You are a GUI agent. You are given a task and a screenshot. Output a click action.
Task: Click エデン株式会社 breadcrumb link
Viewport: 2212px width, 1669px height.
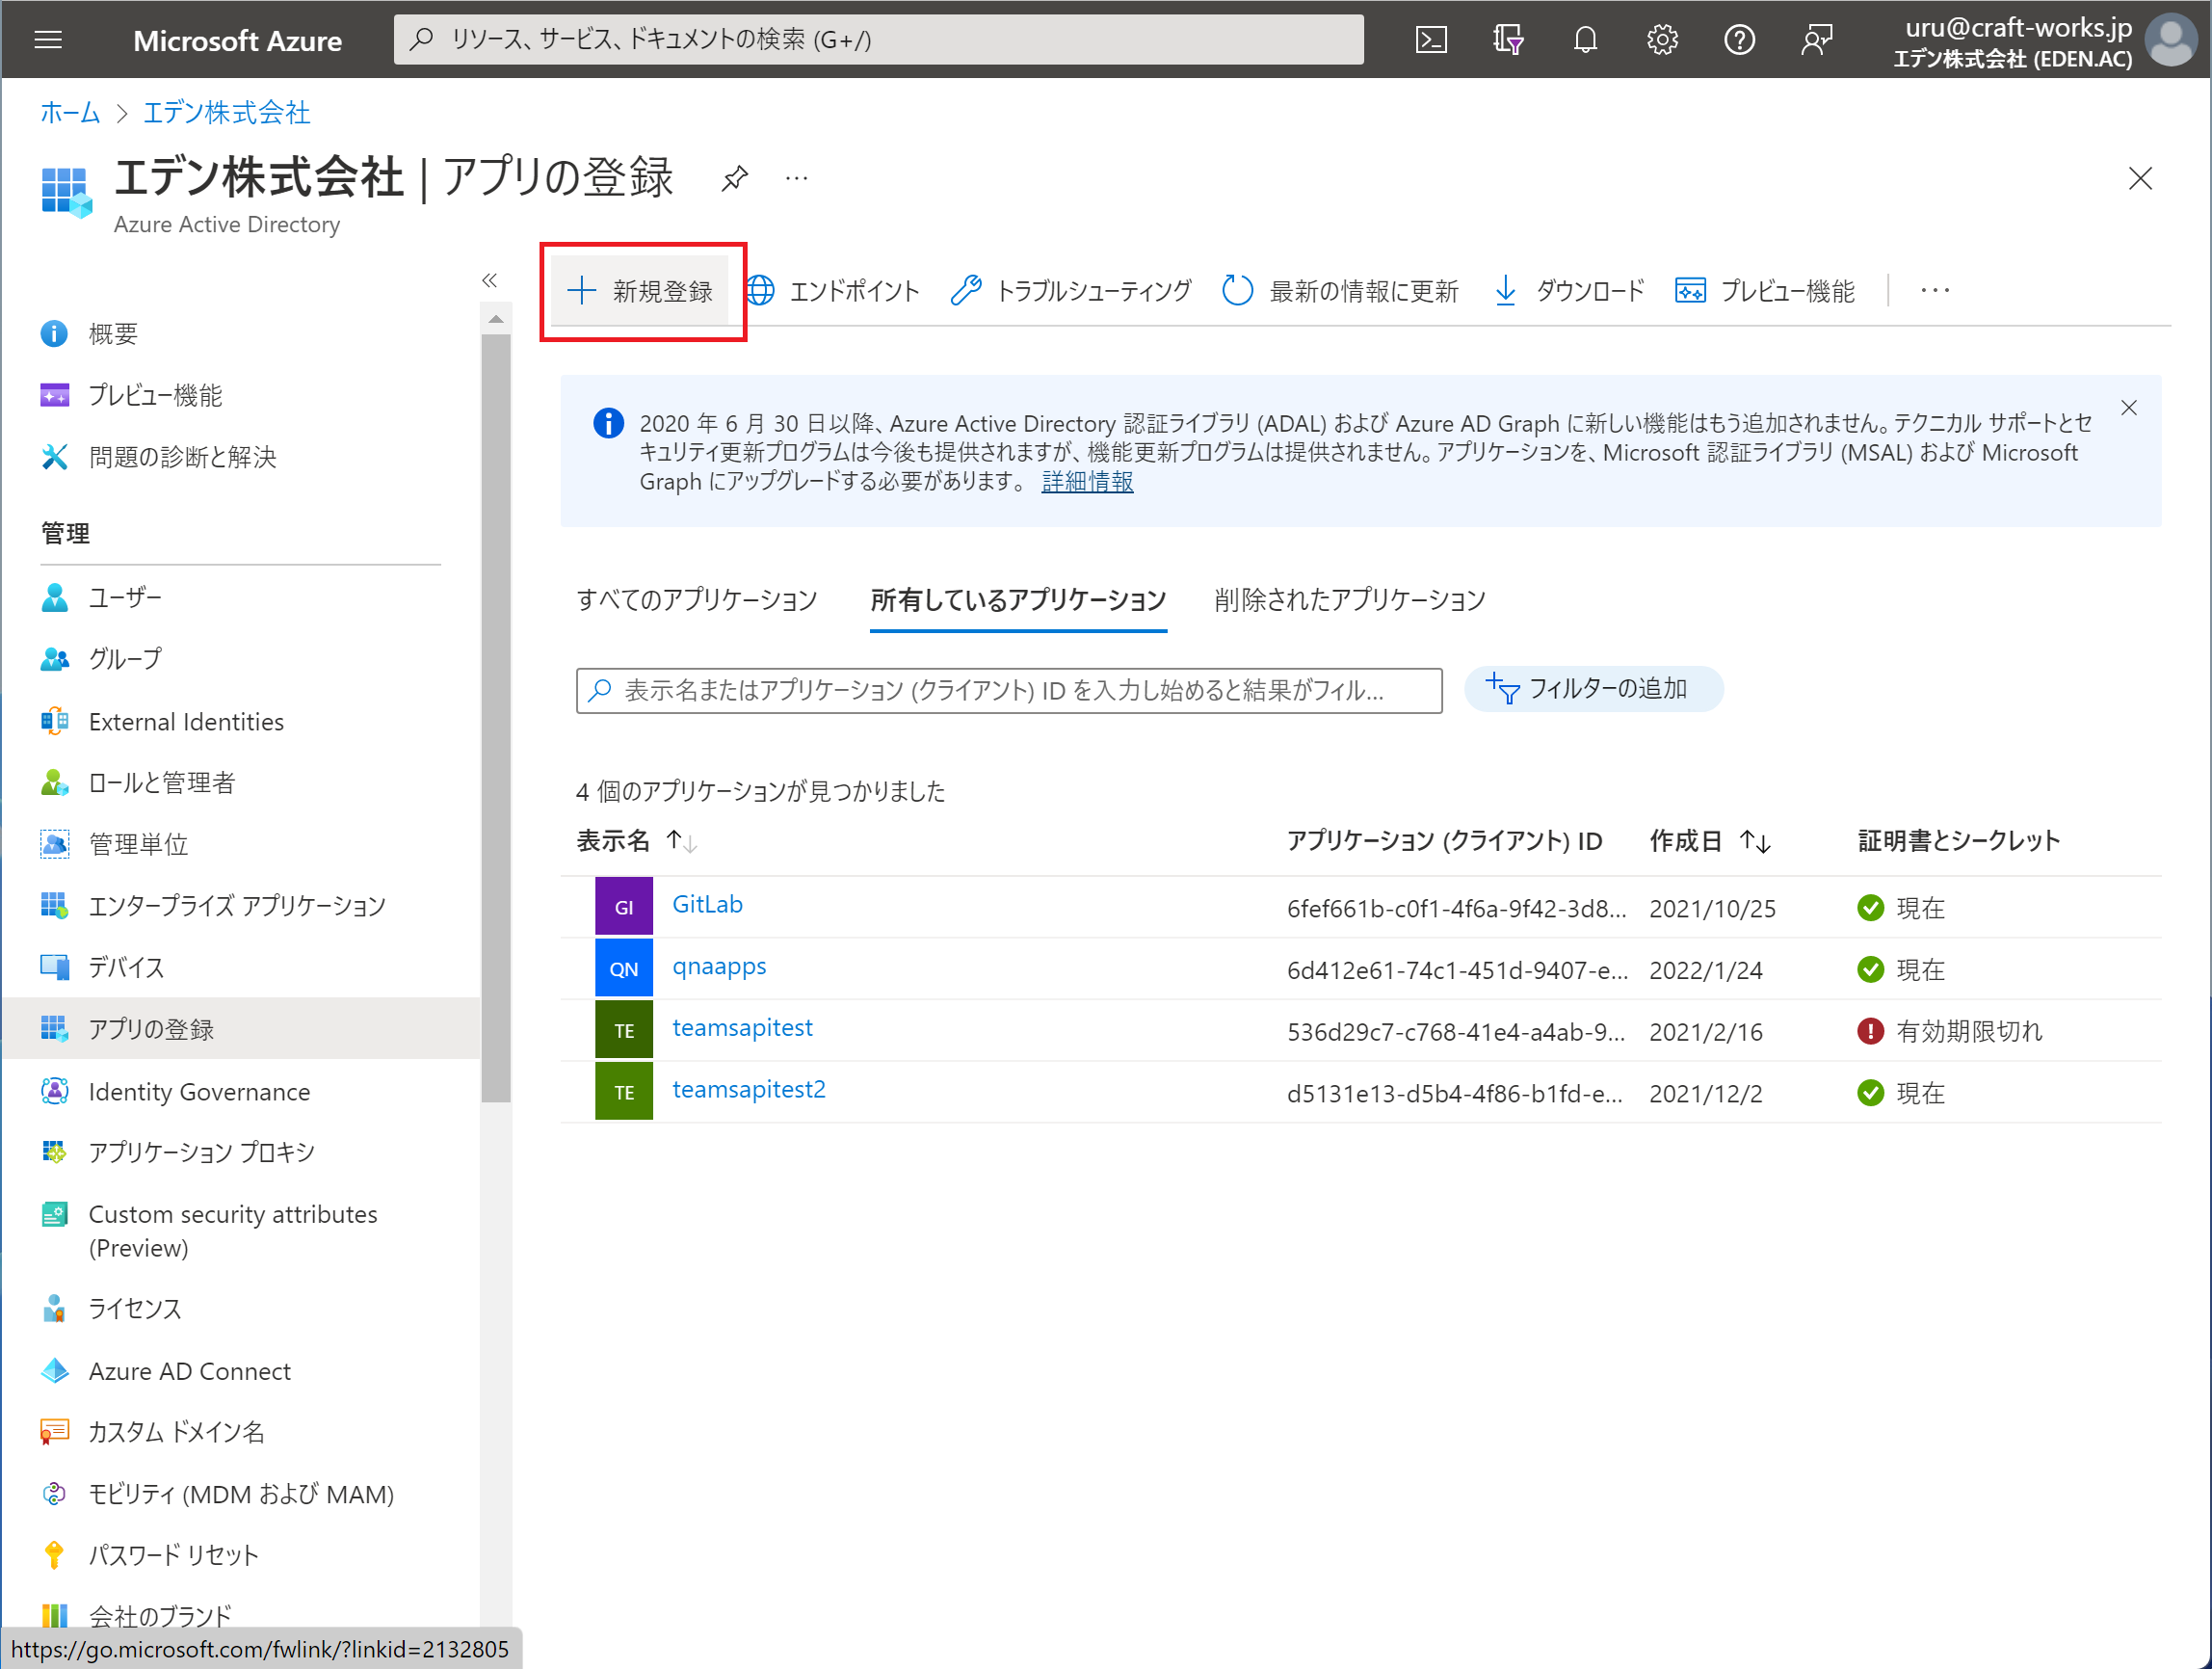coord(227,113)
